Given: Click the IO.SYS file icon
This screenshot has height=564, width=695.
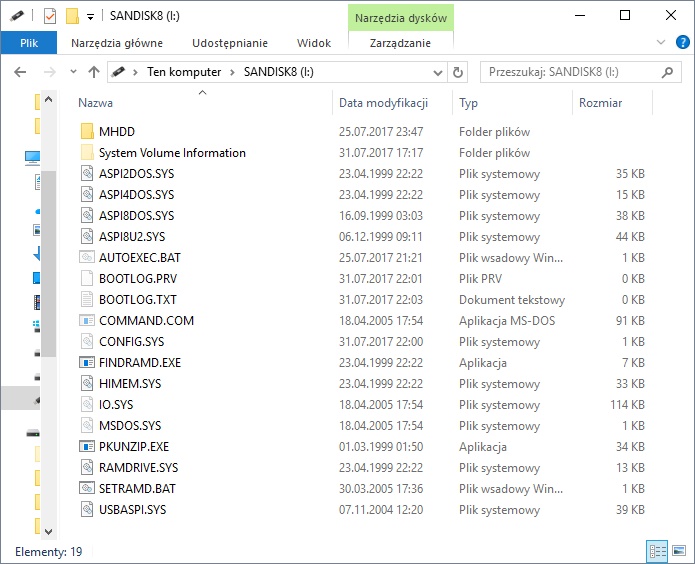Looking at the screenshot, I should 87,404.
